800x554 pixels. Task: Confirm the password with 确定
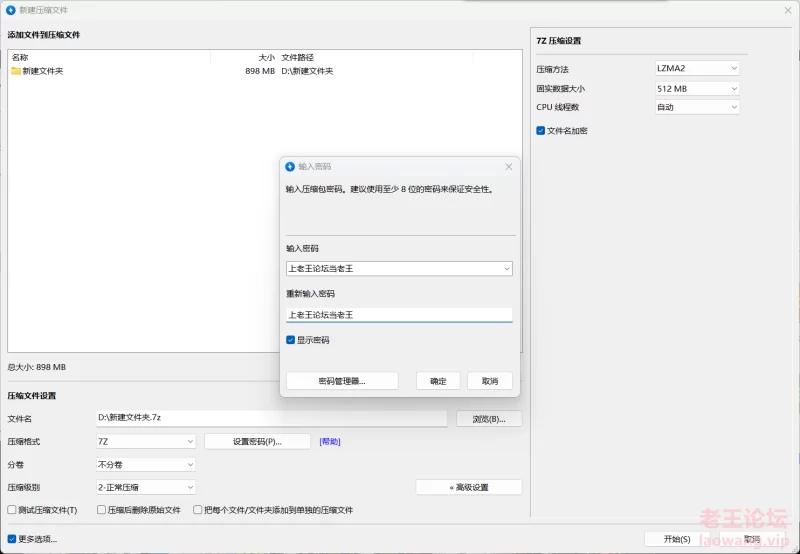click(x=438, y=381)
